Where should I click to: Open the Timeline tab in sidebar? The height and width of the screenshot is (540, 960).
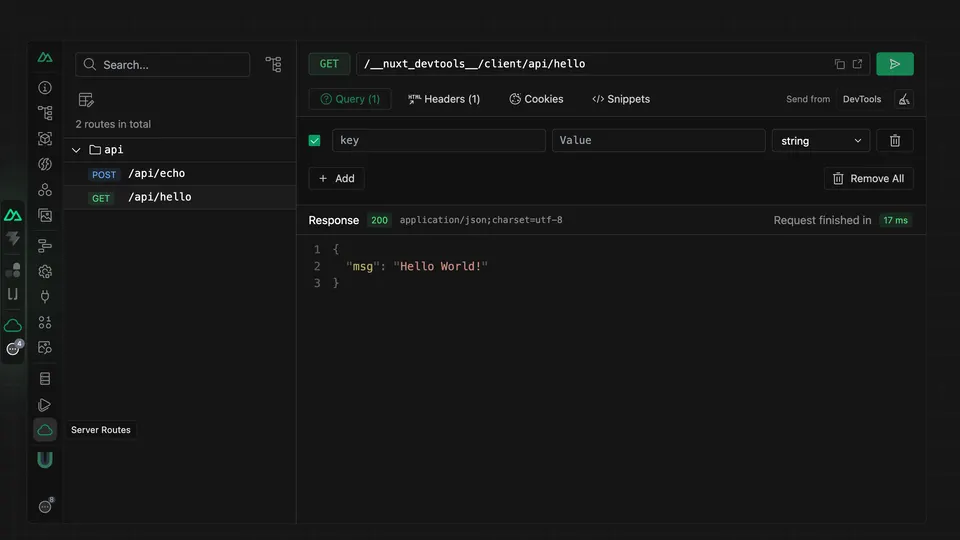click(45, 246)
